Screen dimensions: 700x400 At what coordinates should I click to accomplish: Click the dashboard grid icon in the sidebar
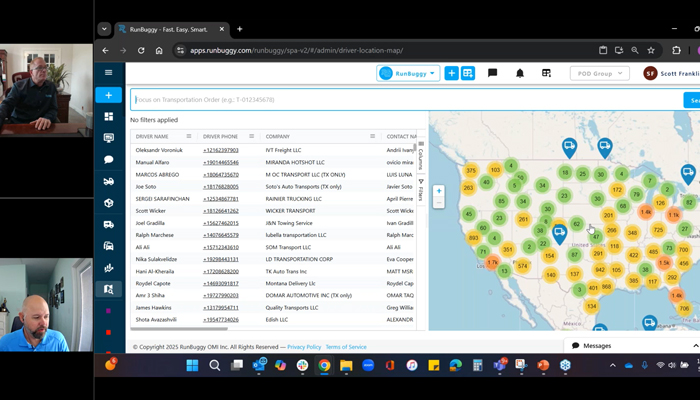(x=108, y=117)
